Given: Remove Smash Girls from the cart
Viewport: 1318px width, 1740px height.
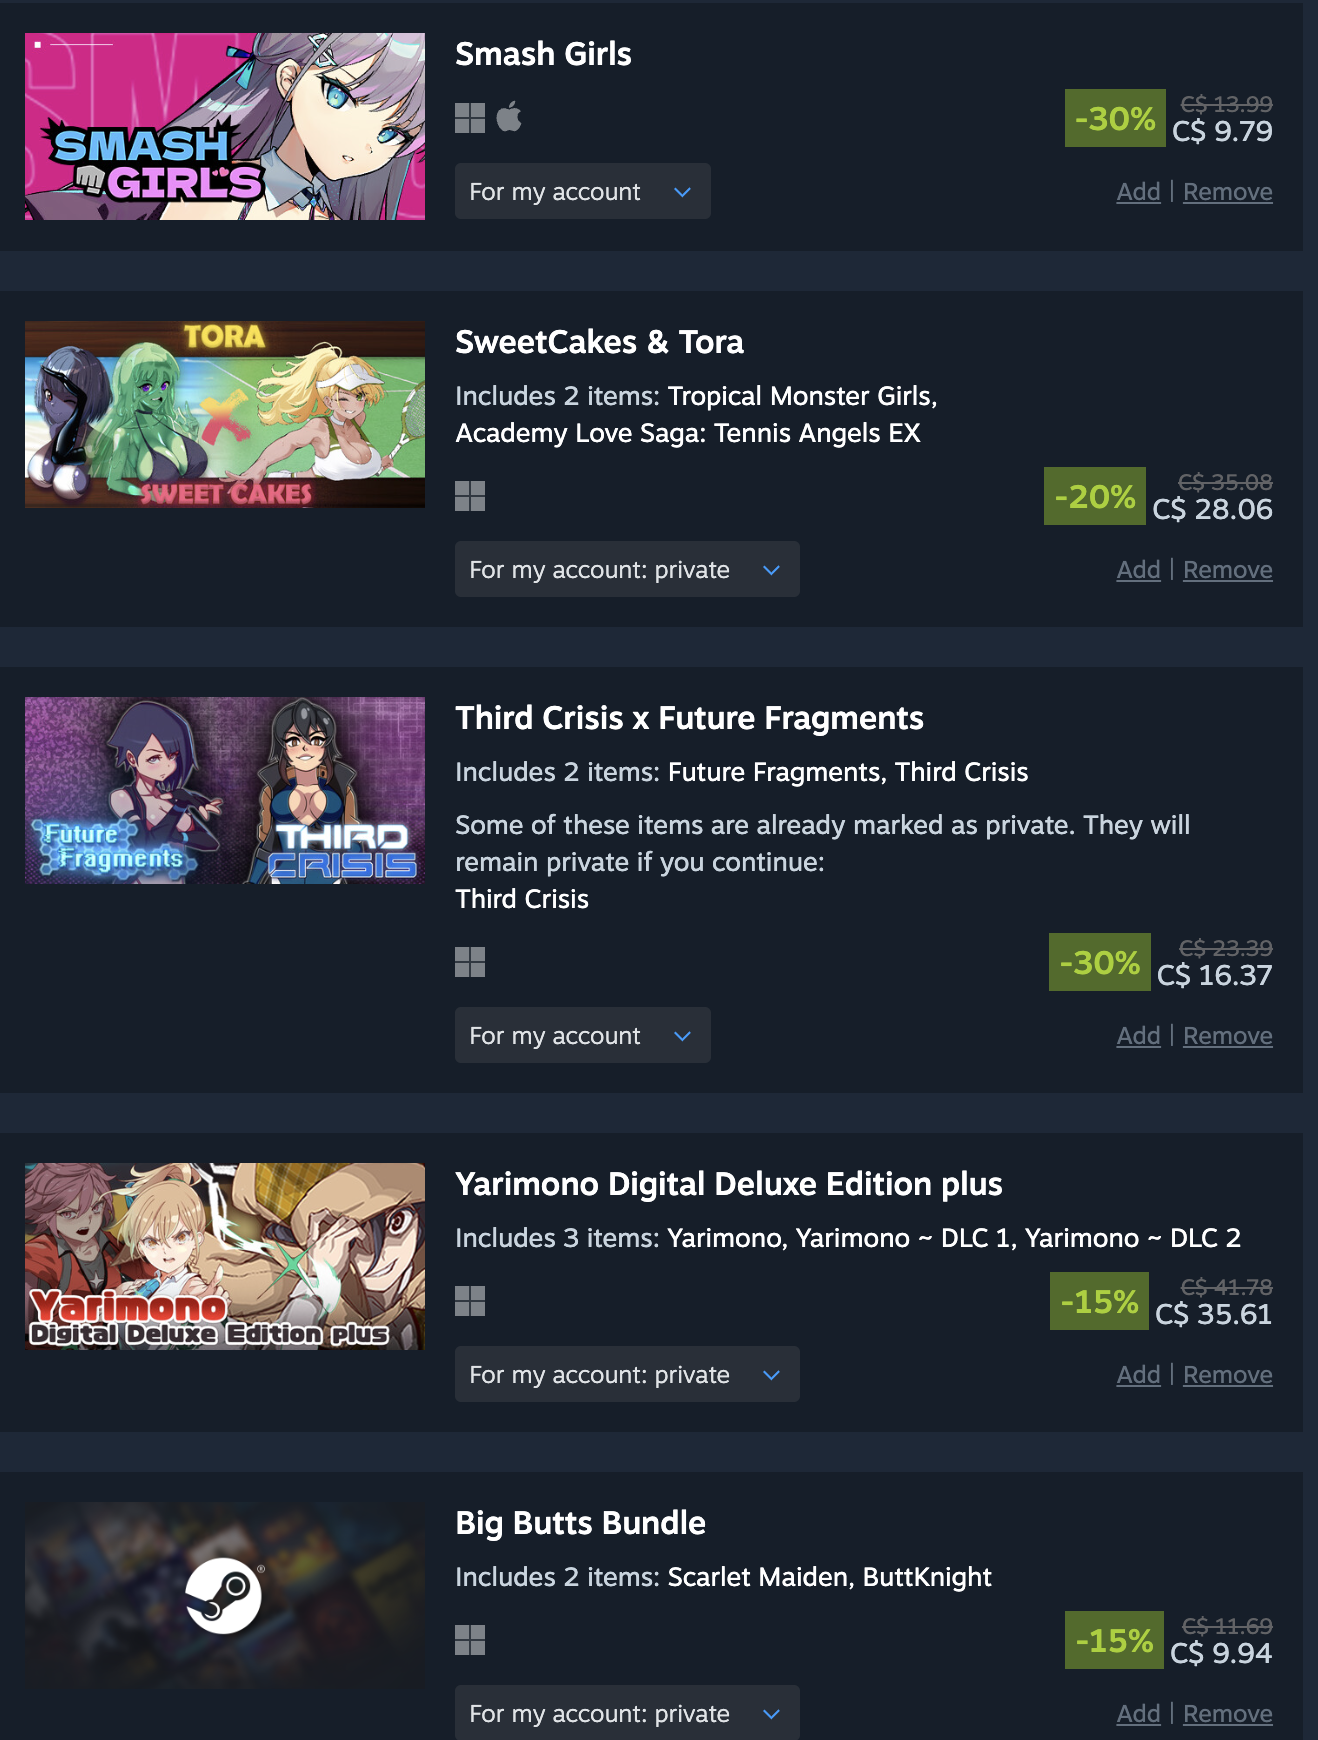Looking at the screenshot, I should coord(1228,192).
